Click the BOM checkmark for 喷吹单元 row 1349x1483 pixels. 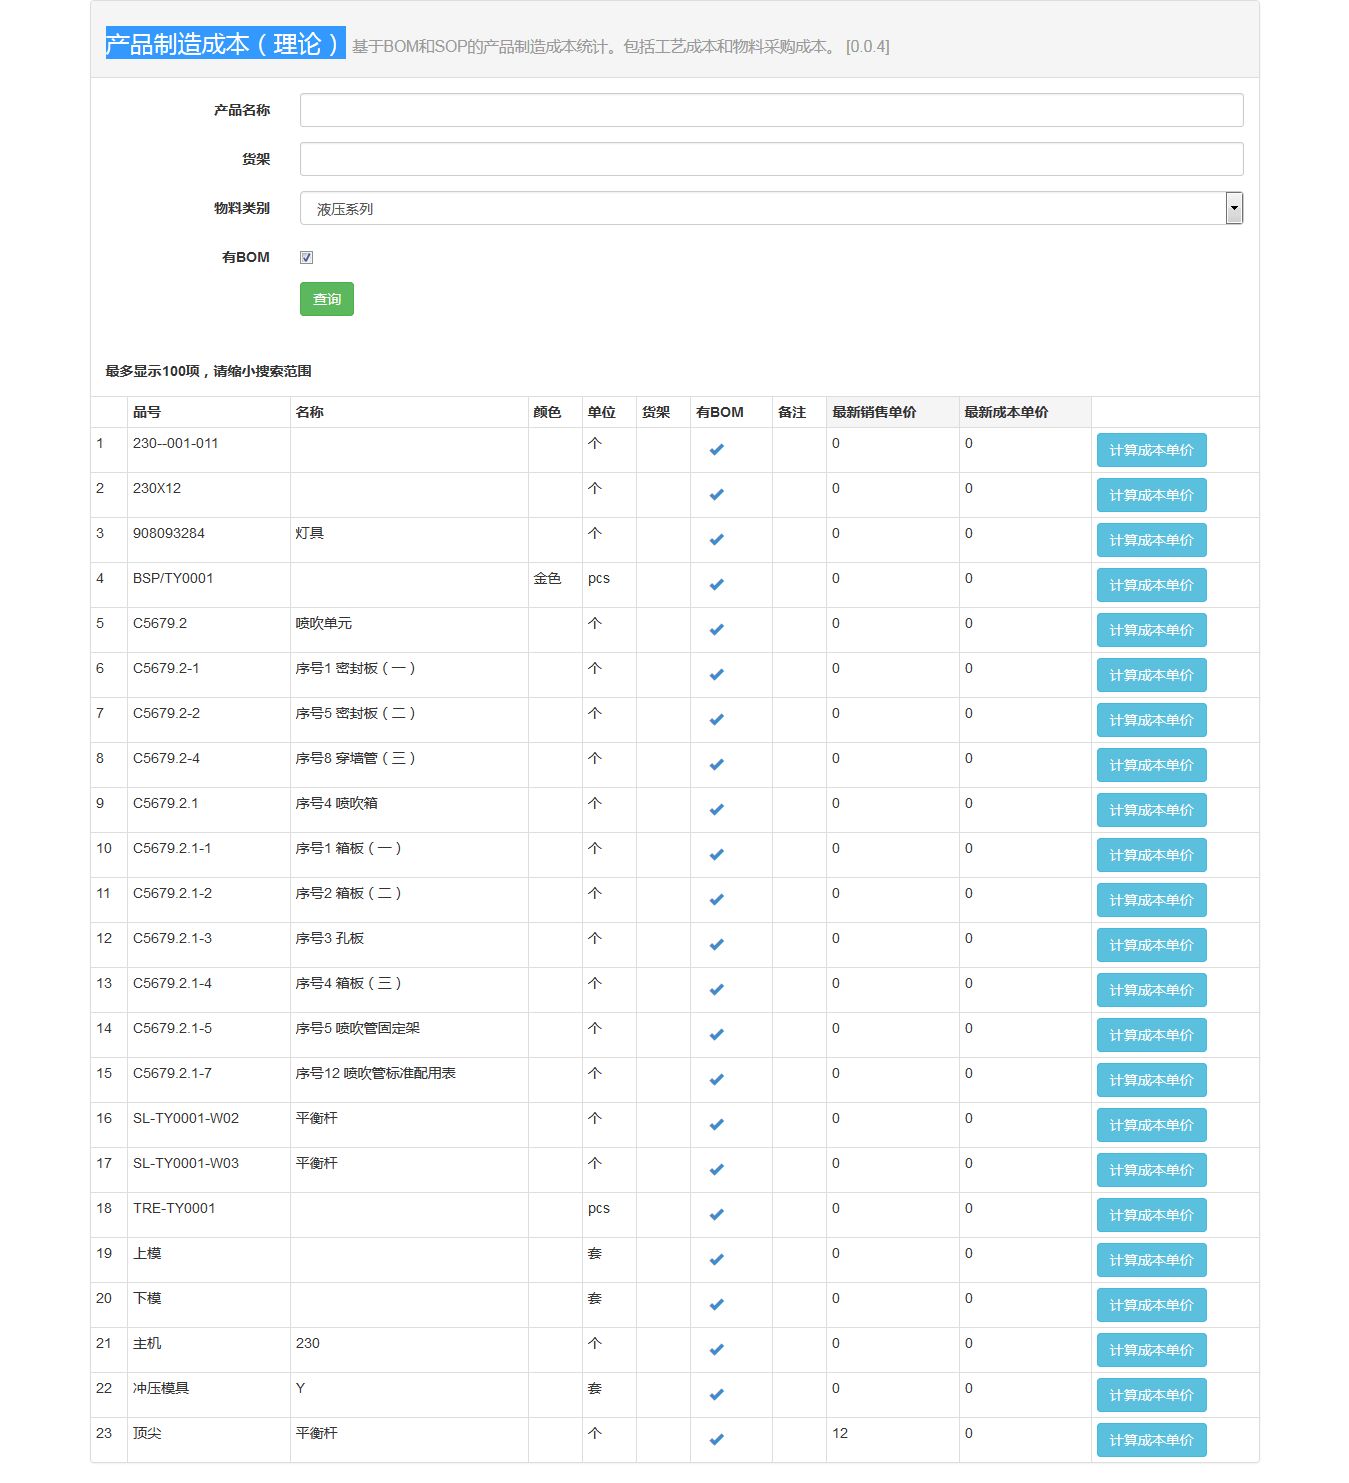click(716, 630)
